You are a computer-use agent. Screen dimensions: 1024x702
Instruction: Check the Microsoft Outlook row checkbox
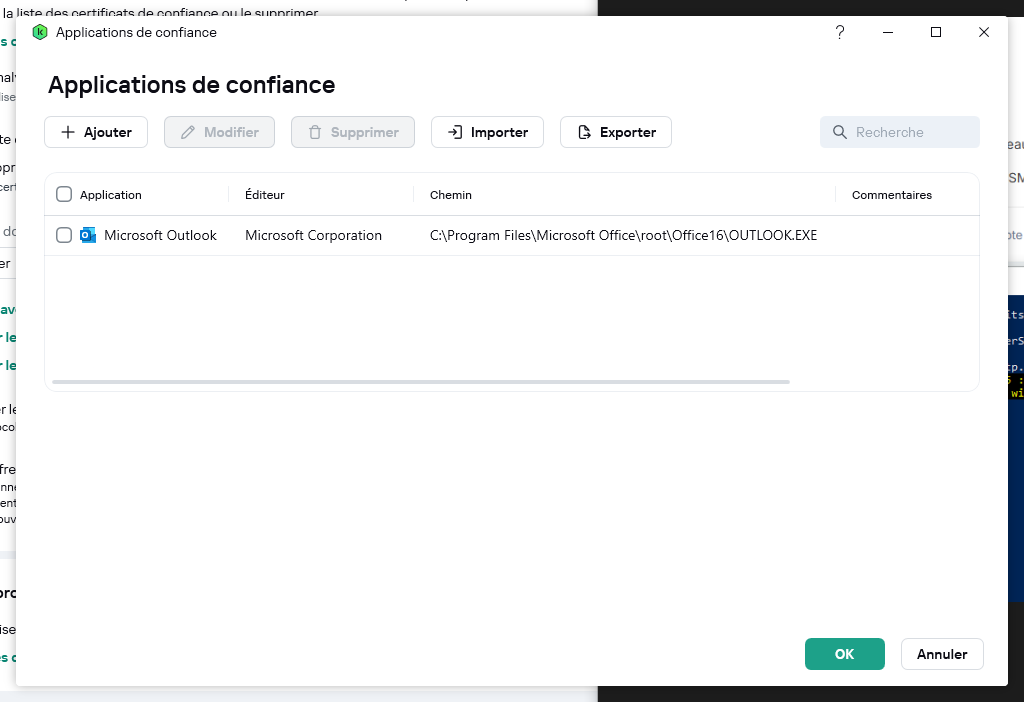(64, 235)
